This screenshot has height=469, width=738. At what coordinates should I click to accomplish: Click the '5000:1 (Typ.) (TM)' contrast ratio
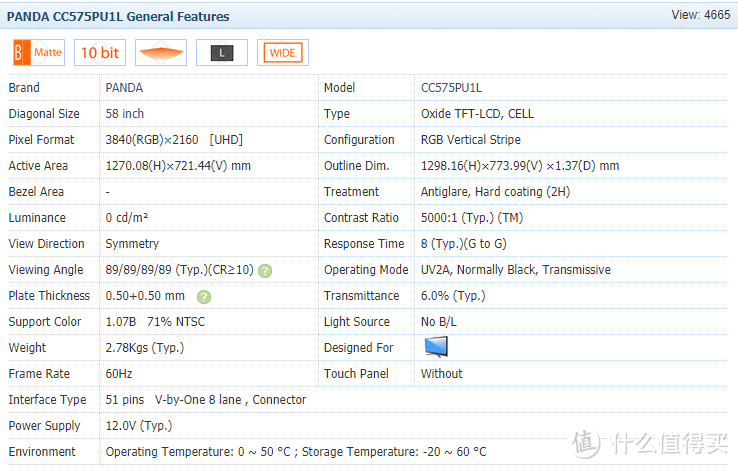(x=472, y=218)
